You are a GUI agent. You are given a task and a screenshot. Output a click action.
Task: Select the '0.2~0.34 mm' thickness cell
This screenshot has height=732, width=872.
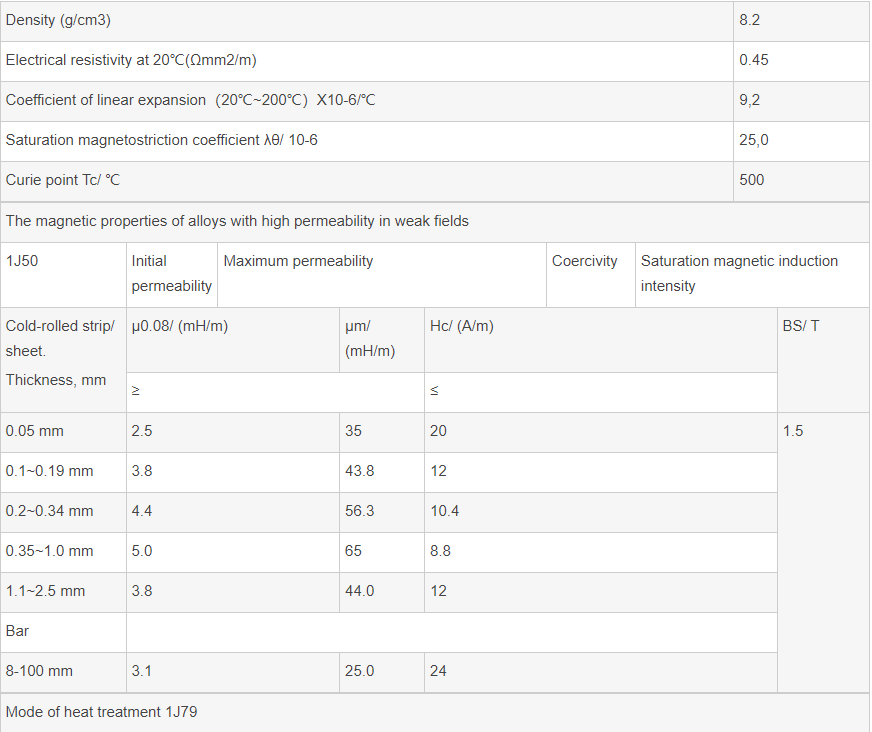49,511
